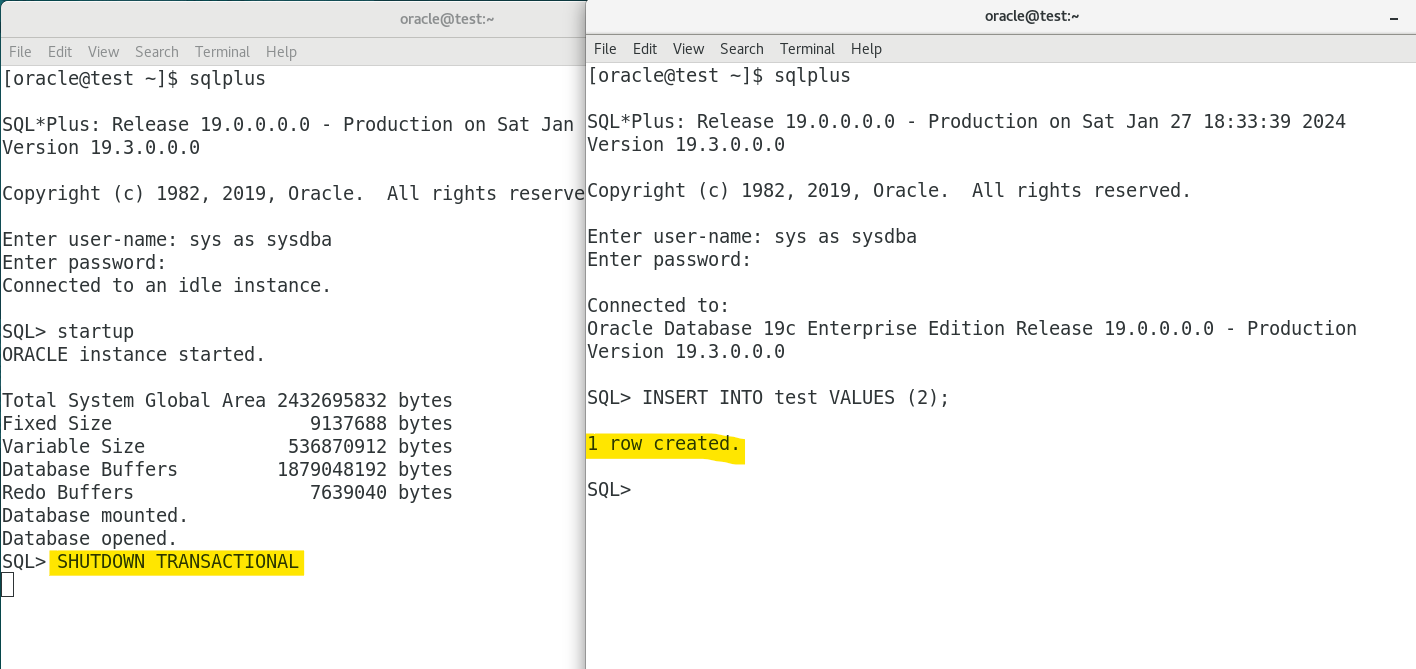Click 'Enter user-name: sys as sysdba' in right terminal
The image size is (1416, 669).
(752, 237)
